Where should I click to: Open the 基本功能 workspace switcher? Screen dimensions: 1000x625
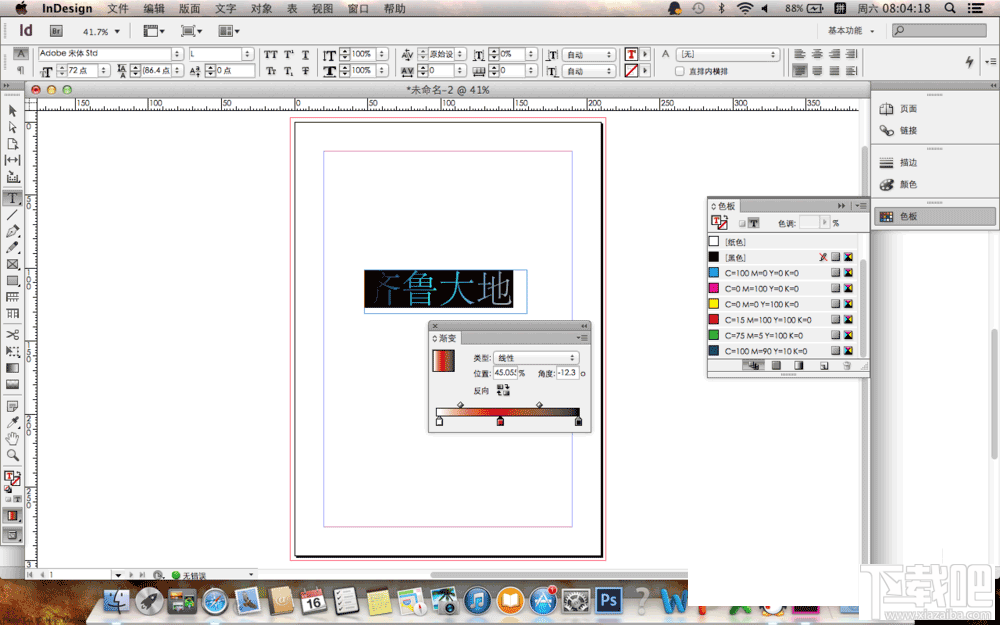pyautogui.click(x=851, y=31)
